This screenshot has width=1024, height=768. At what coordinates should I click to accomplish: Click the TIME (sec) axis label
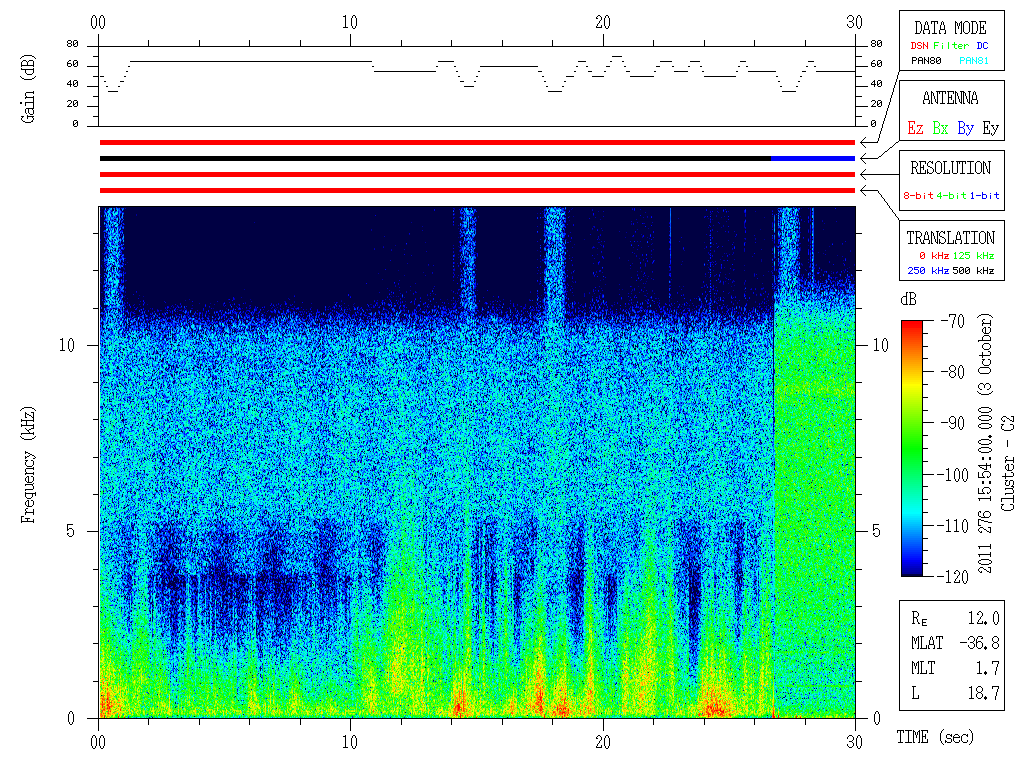pyautogui.click(x=935, y=737)
